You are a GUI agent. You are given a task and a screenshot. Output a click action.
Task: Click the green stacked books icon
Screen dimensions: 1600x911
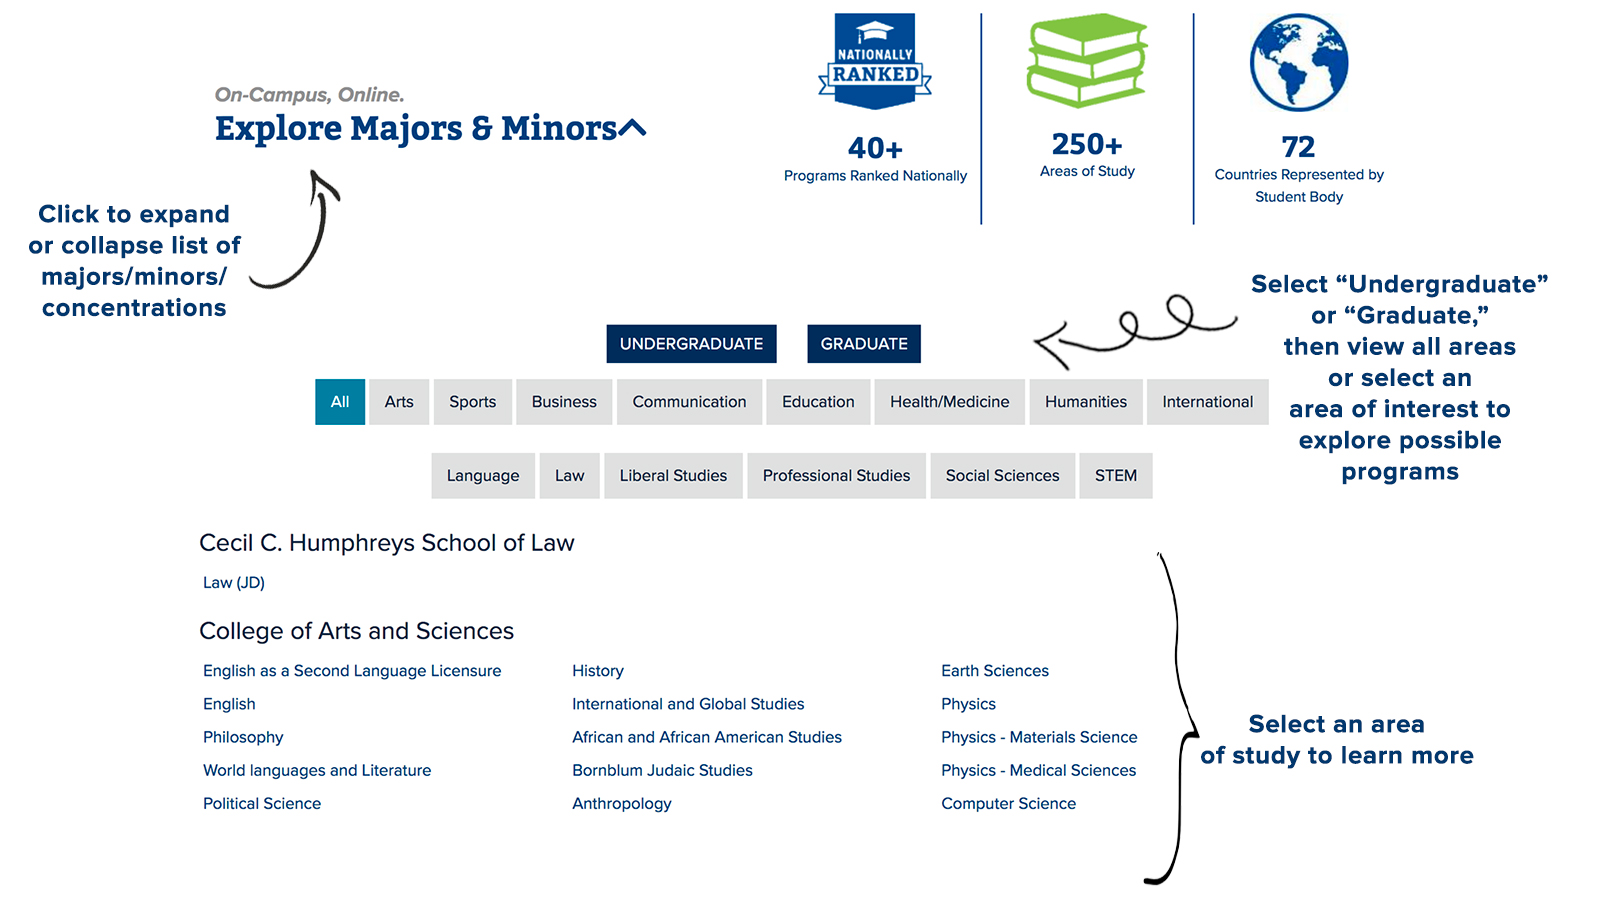coord(1086,60)
